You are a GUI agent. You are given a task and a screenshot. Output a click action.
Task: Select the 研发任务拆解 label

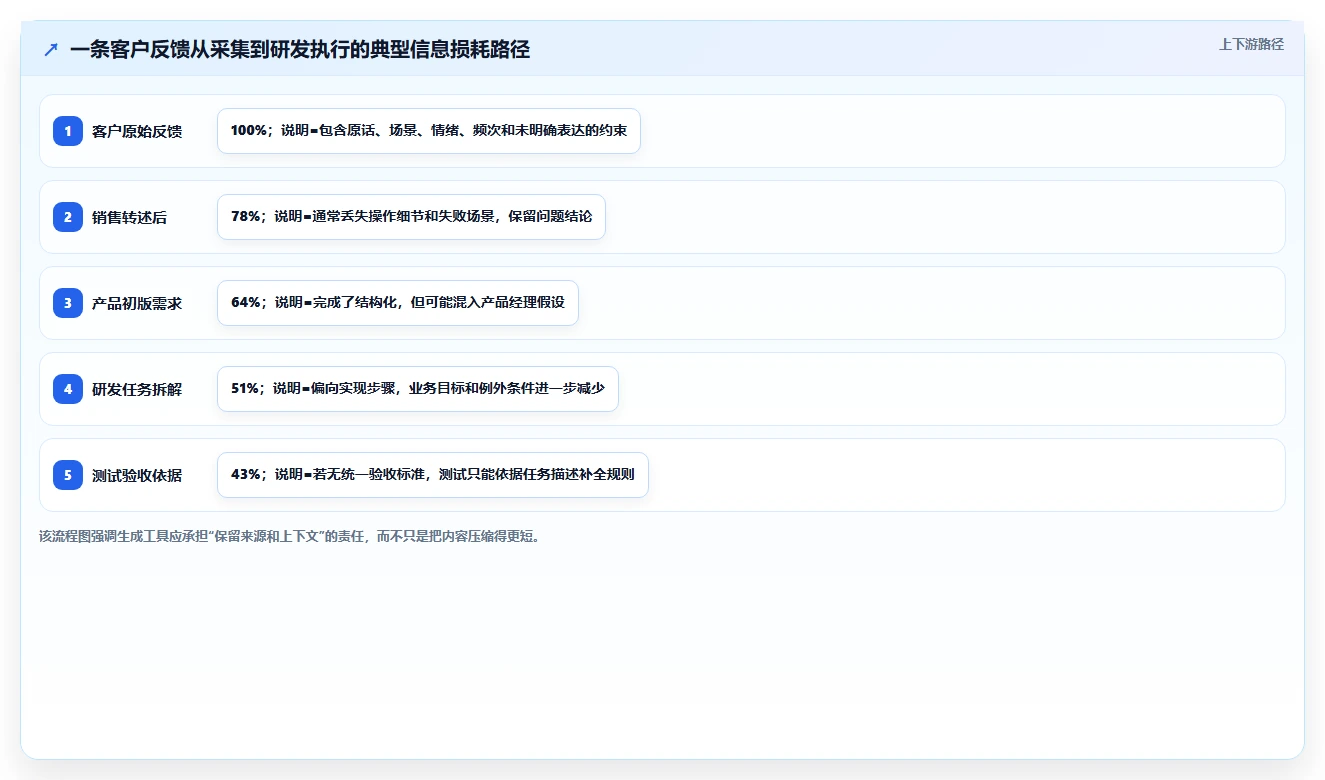point(137,389)
